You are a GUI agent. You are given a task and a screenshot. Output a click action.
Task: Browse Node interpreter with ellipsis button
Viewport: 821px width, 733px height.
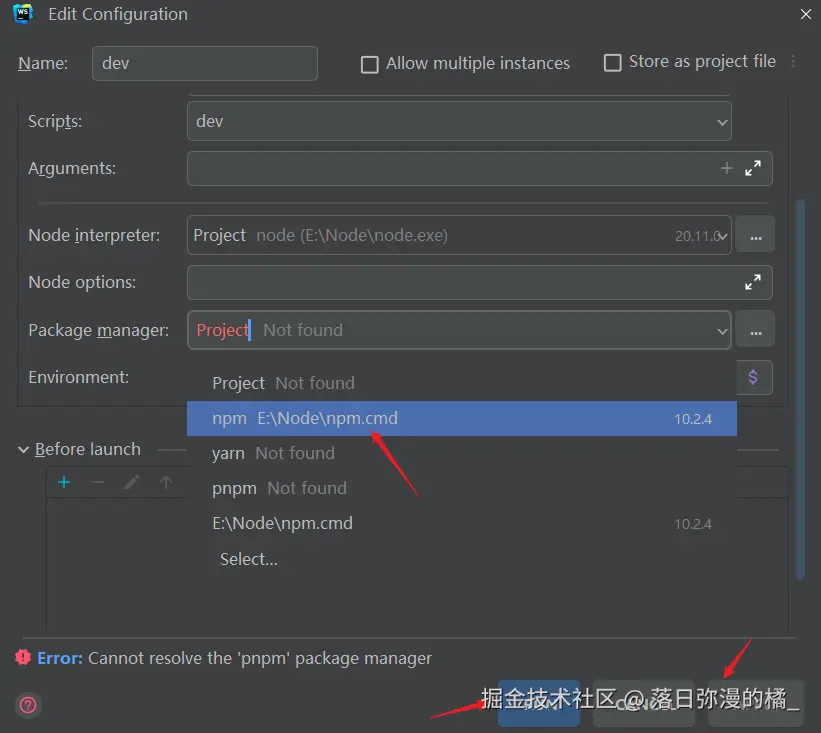click(x=755, y=235)
